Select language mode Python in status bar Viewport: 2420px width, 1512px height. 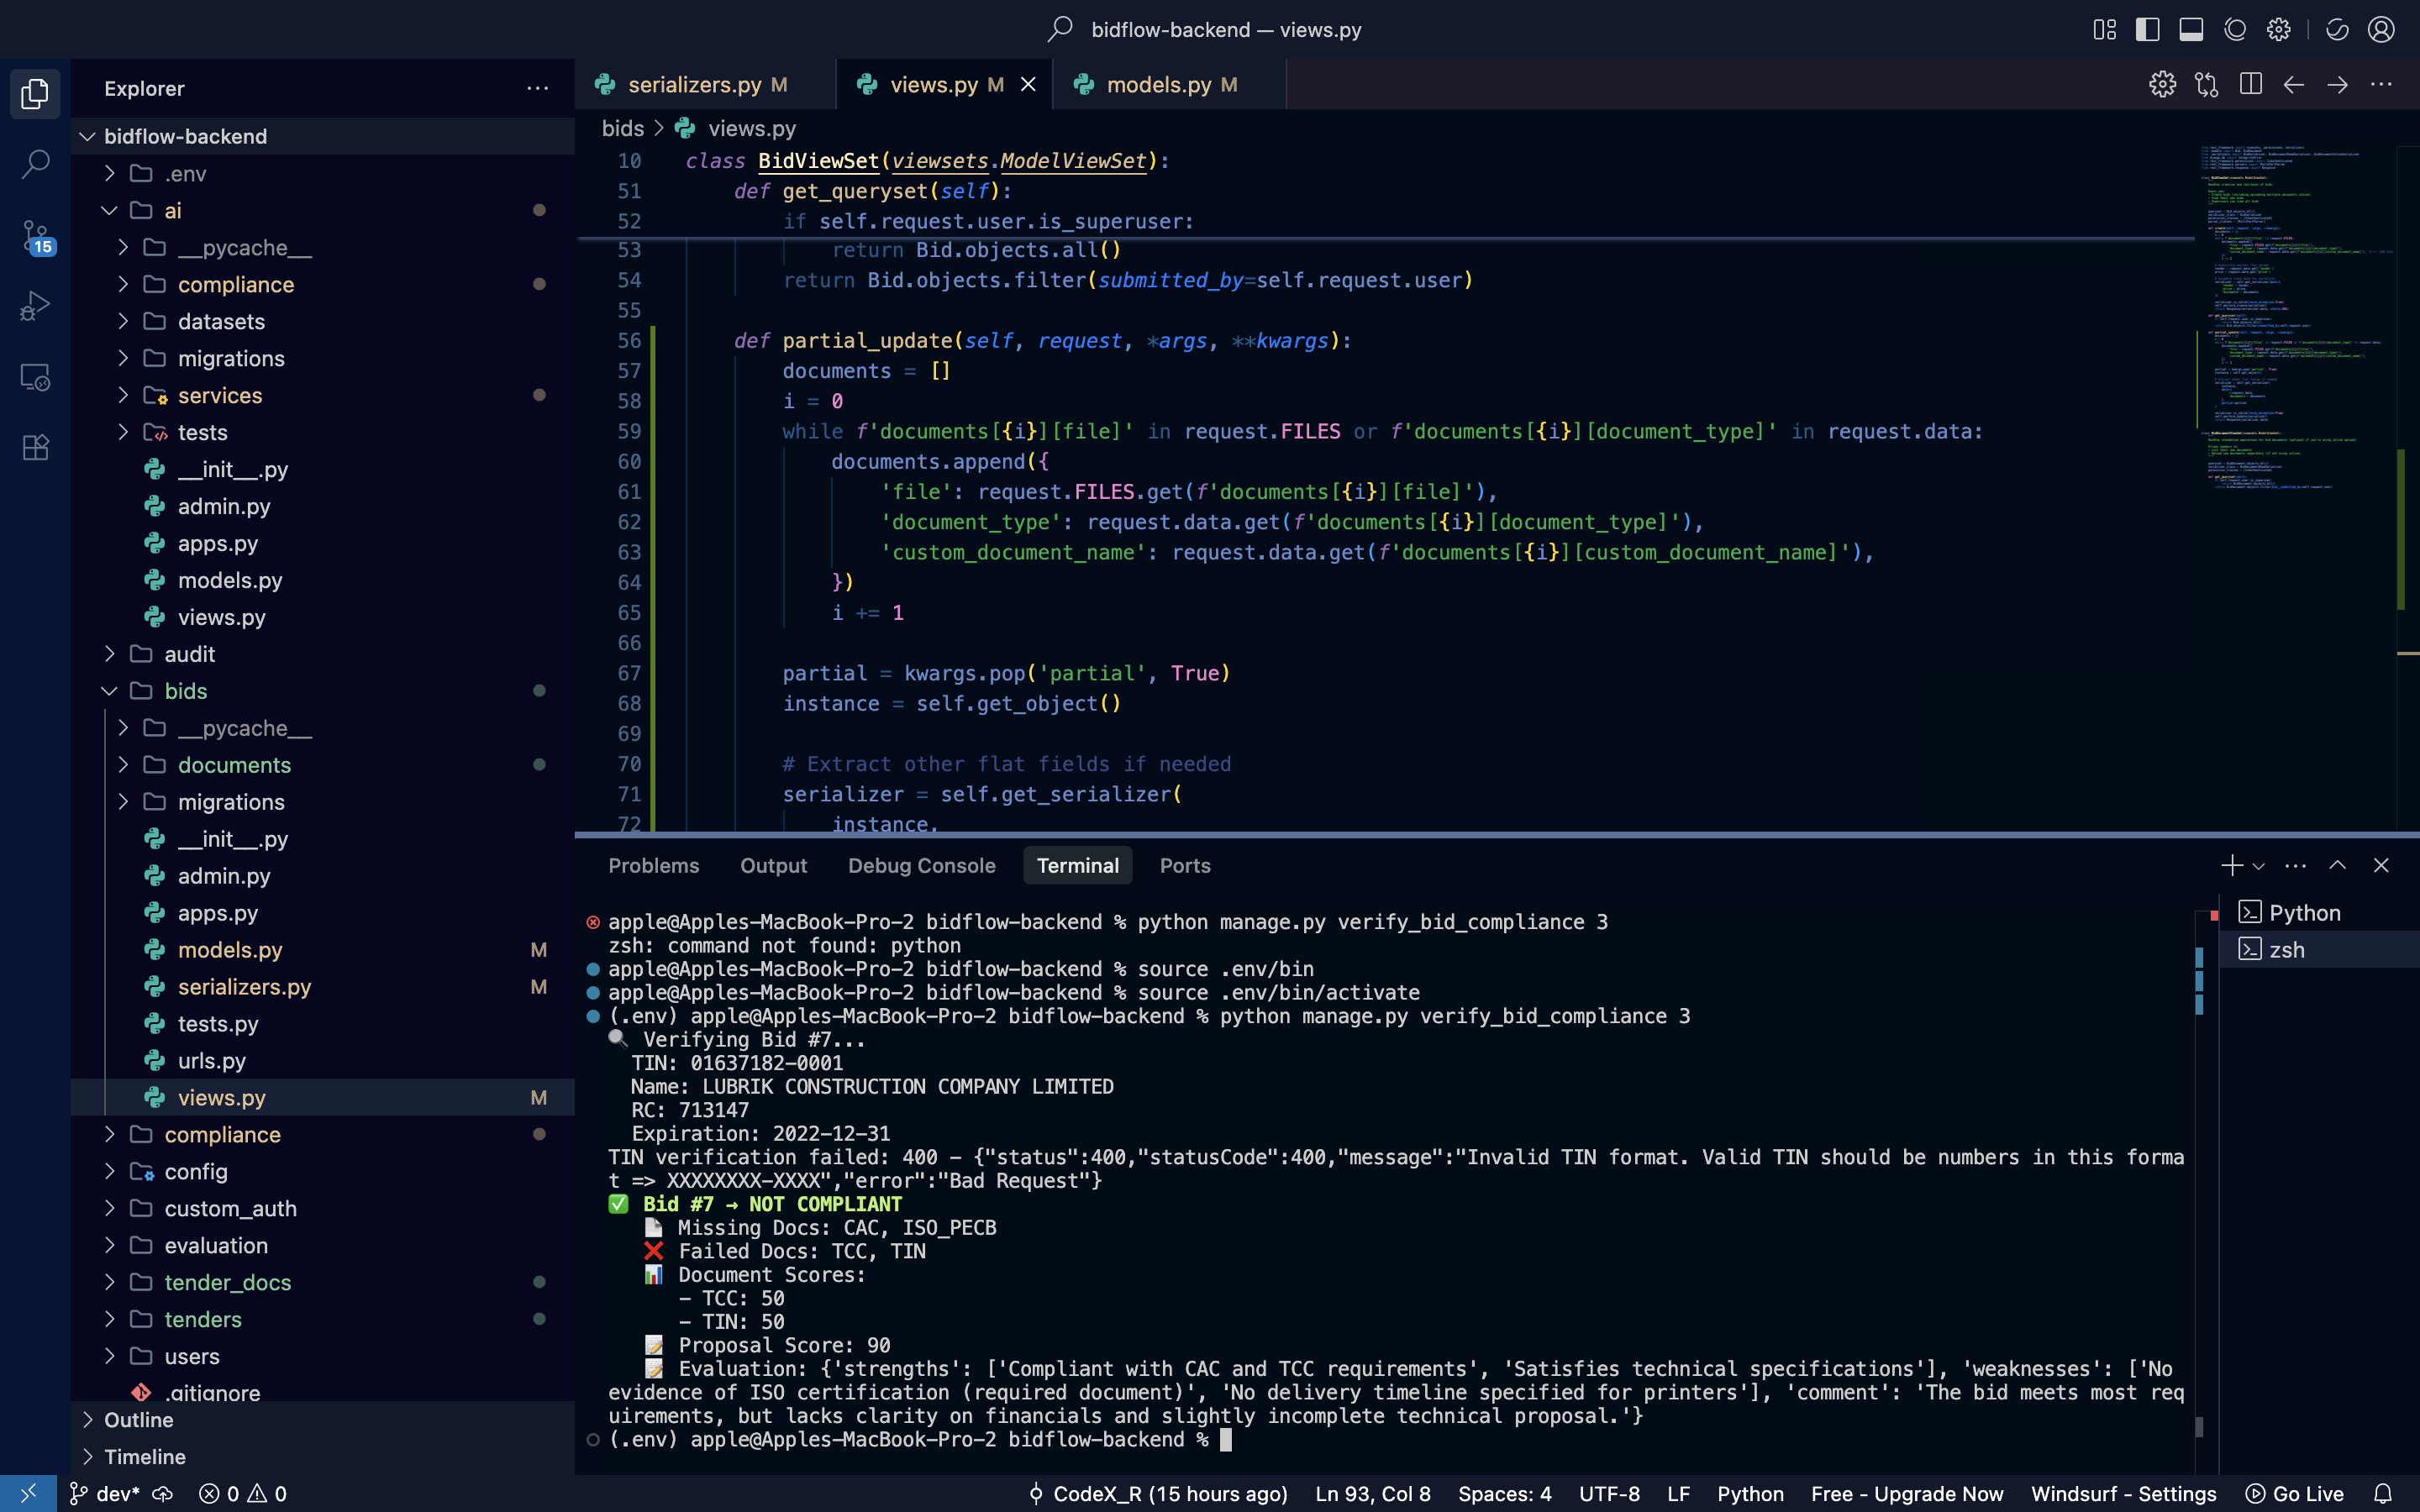pyautogui.click(x=1750, y=1494)
